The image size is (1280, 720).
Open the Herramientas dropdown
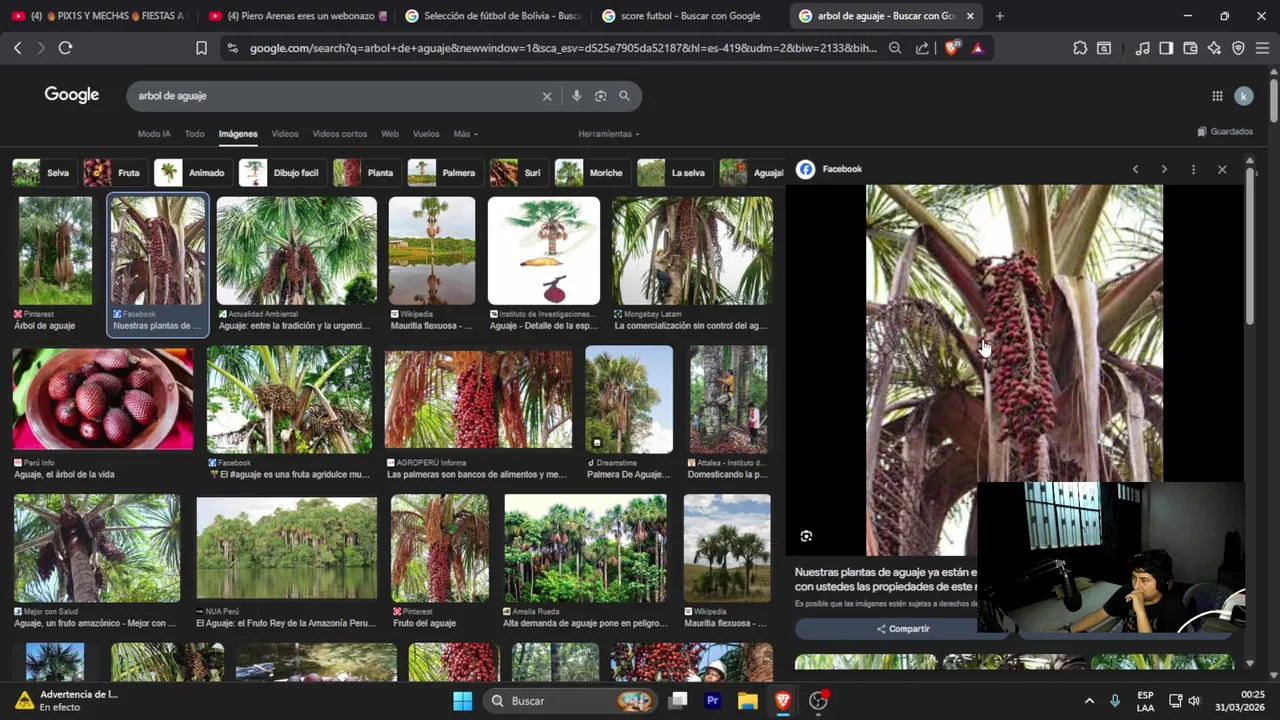click(x=608, y=134)
